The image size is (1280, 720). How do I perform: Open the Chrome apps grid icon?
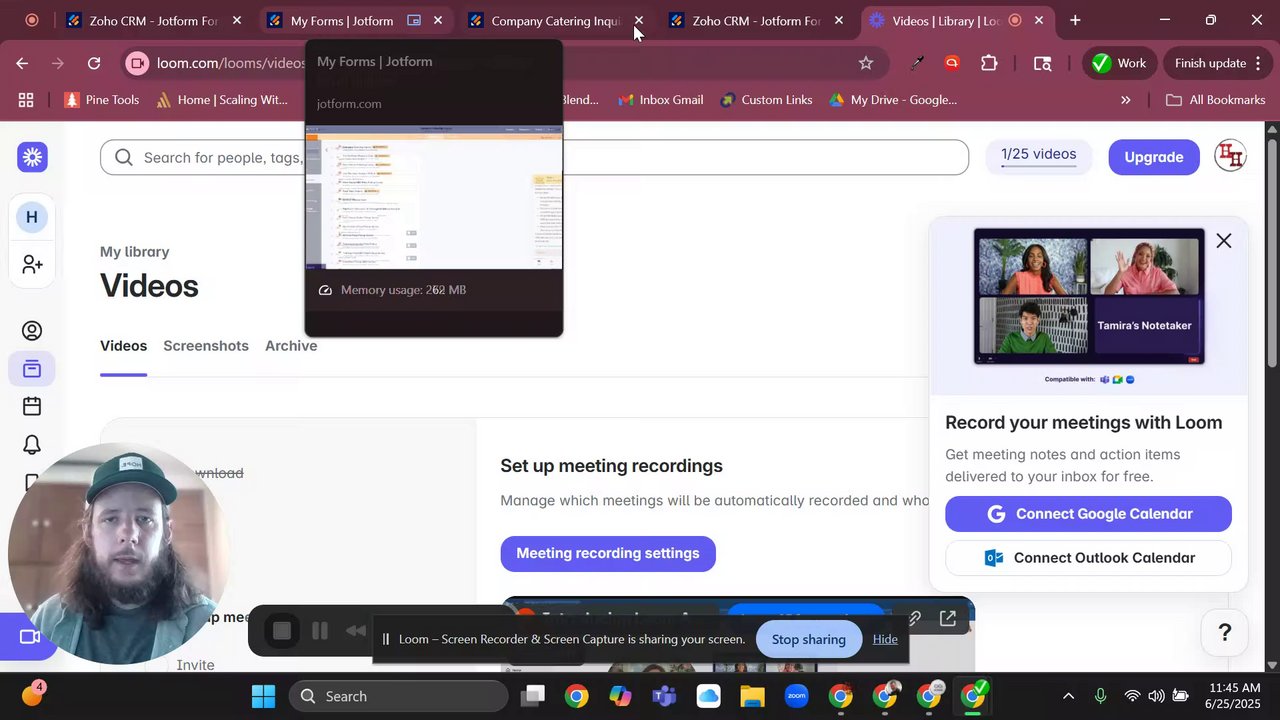coord(26,100)
